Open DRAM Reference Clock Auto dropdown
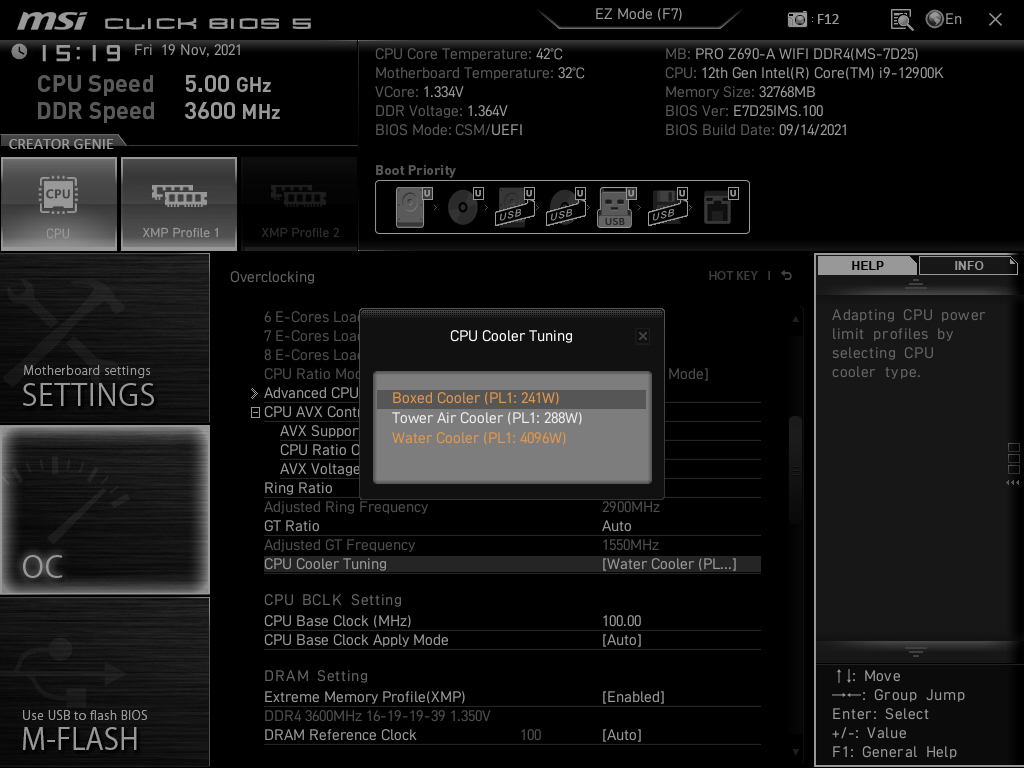 pos(622,735)
